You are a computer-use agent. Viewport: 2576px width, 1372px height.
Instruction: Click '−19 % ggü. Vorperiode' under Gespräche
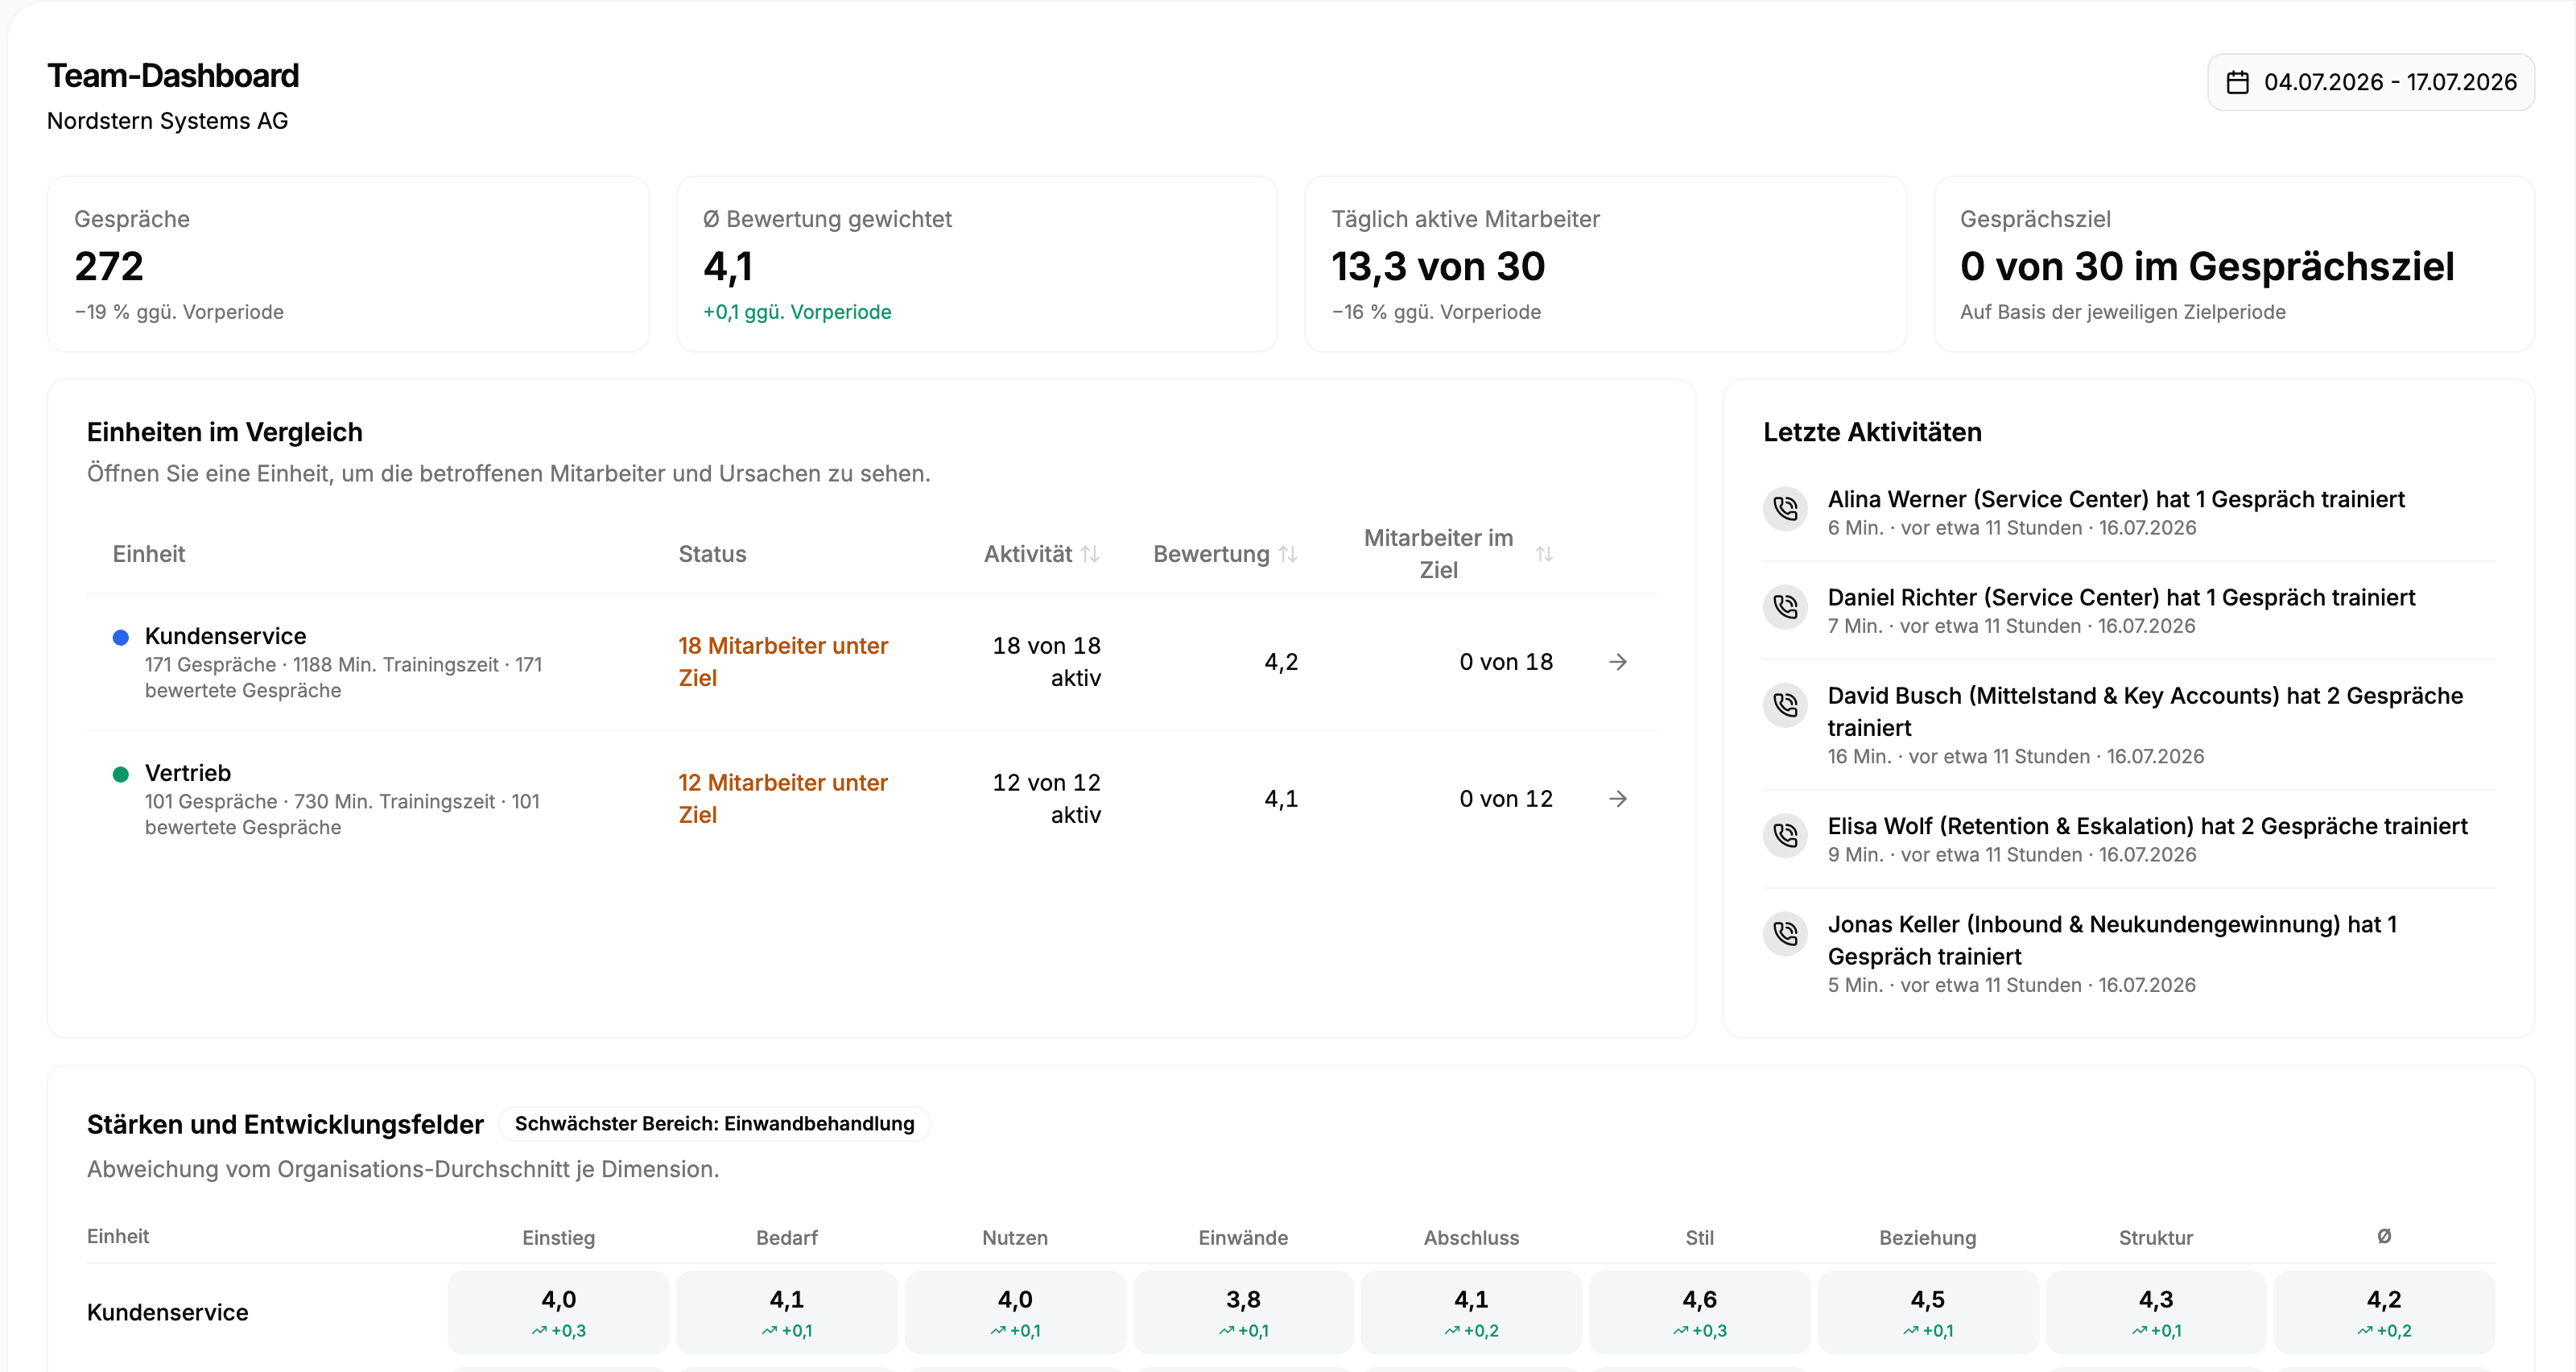[179, 312]
